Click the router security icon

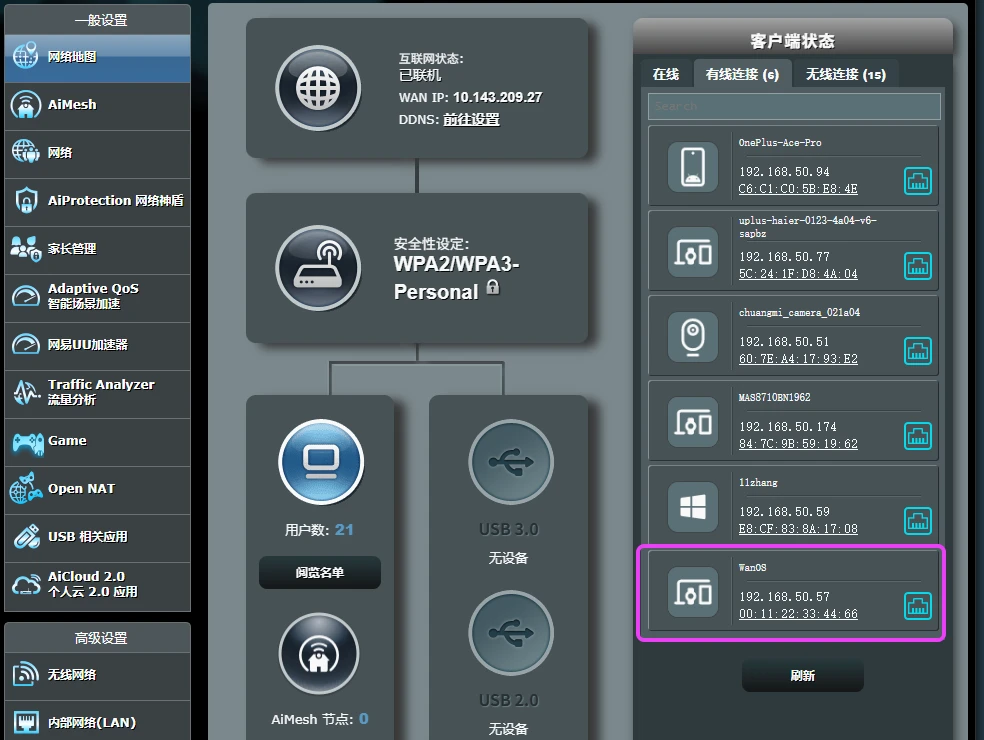tap(318, 268)
